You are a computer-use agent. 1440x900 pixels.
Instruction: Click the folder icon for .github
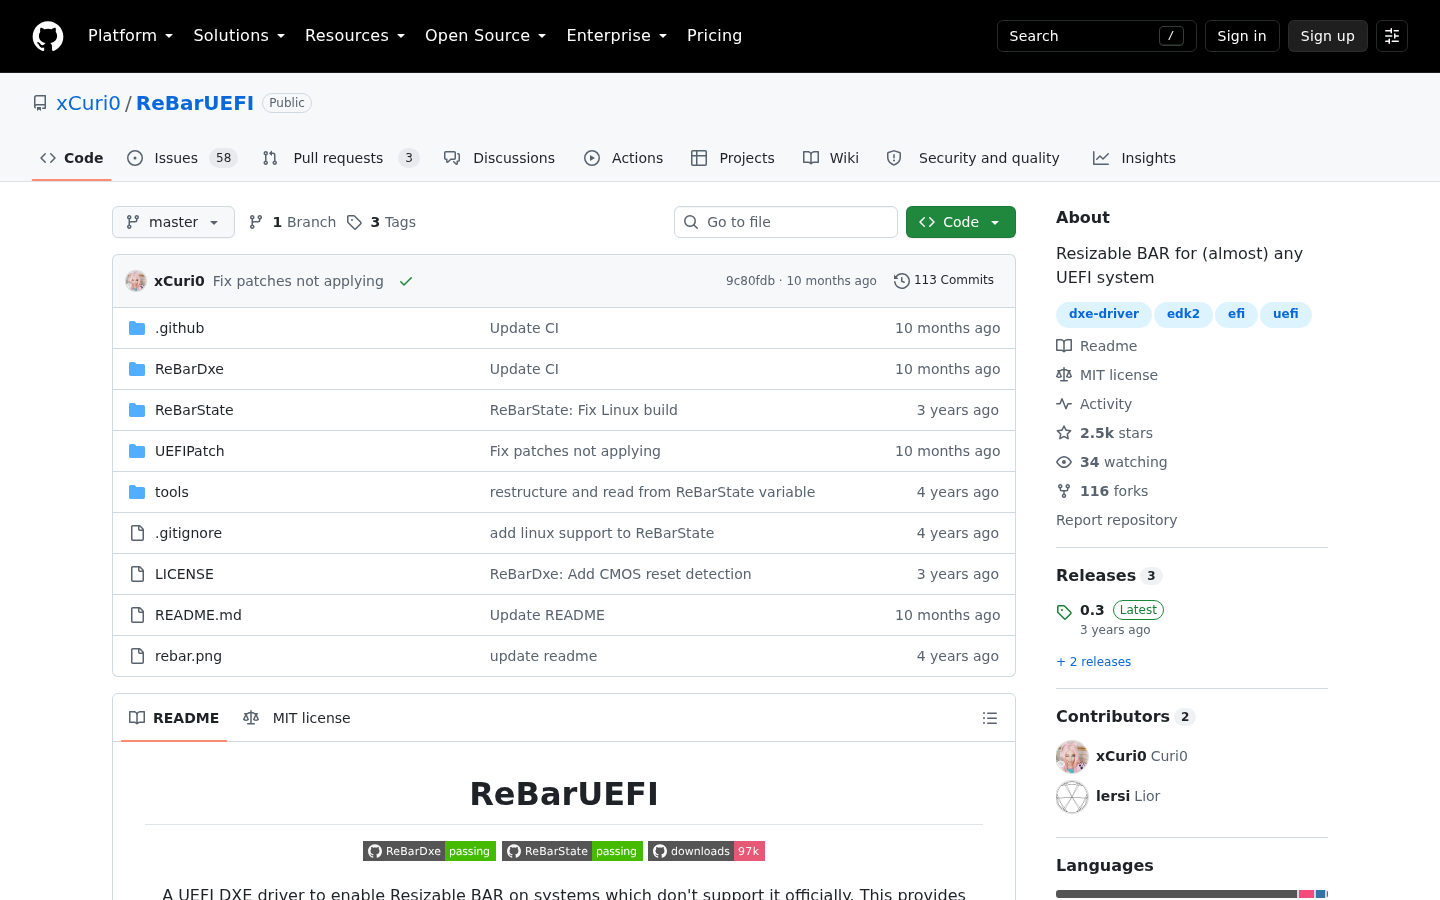click(137, 328)
